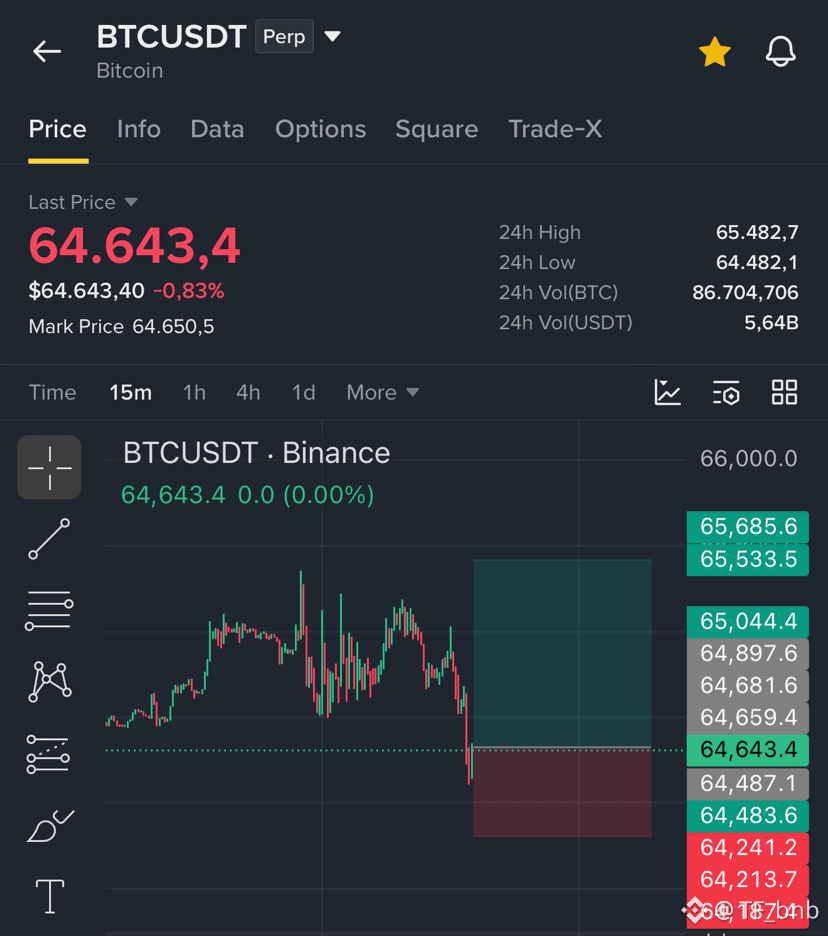Screen dimensions: 828x936
Task: Click the 65,533.5 green price label
Action: coord(747,559)
